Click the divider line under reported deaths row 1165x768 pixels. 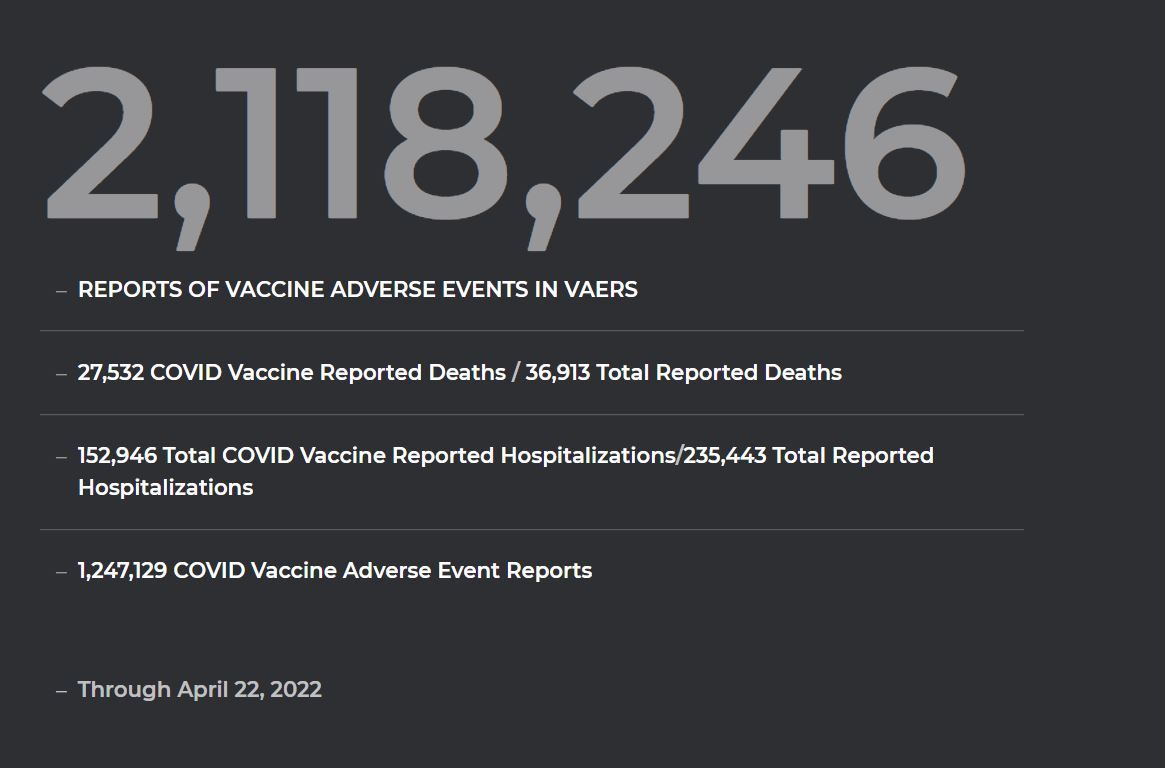pos(532,414)
